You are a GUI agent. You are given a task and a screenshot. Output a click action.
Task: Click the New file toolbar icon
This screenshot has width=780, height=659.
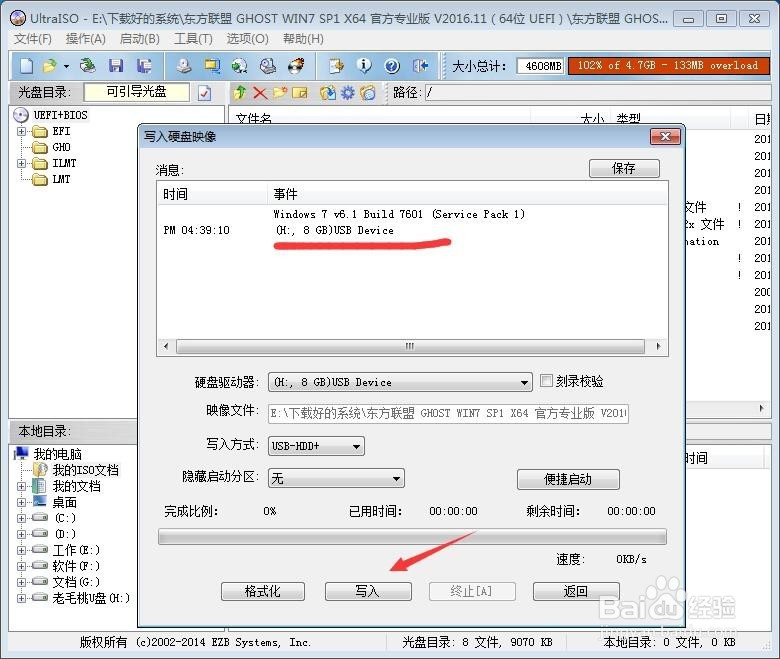coord(26,66)
